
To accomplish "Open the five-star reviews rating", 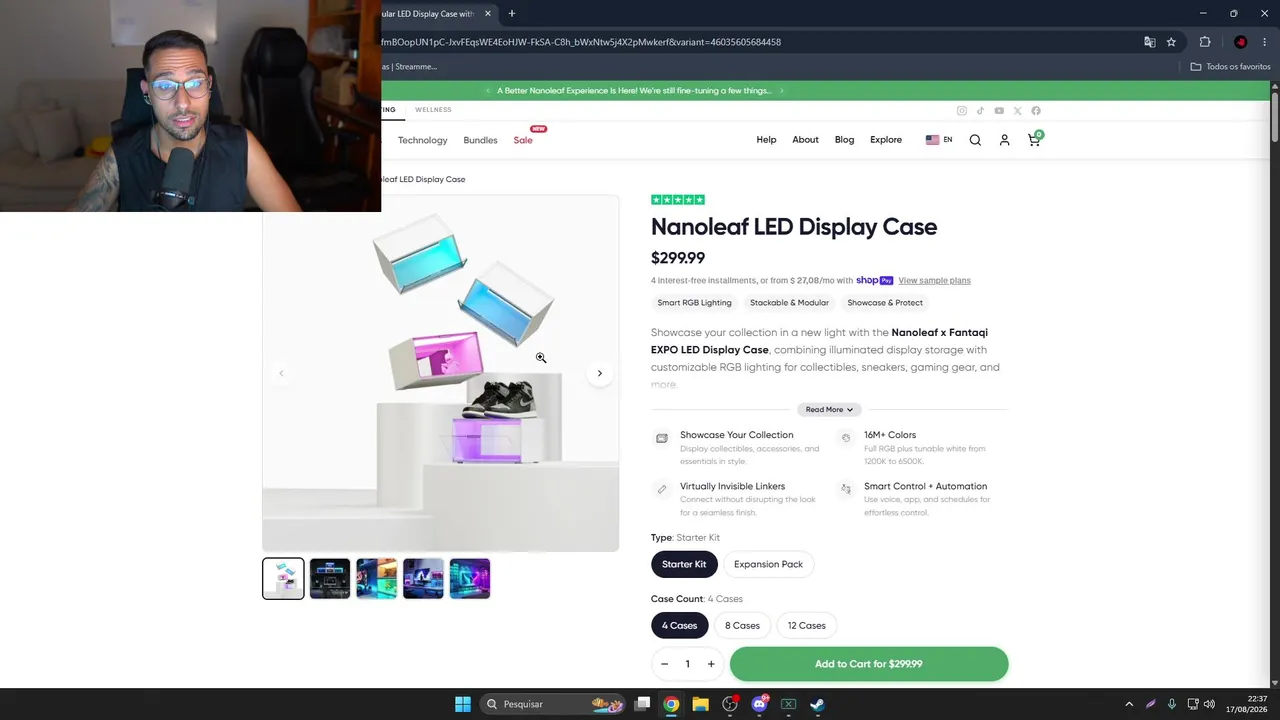I will click(678, 200).
